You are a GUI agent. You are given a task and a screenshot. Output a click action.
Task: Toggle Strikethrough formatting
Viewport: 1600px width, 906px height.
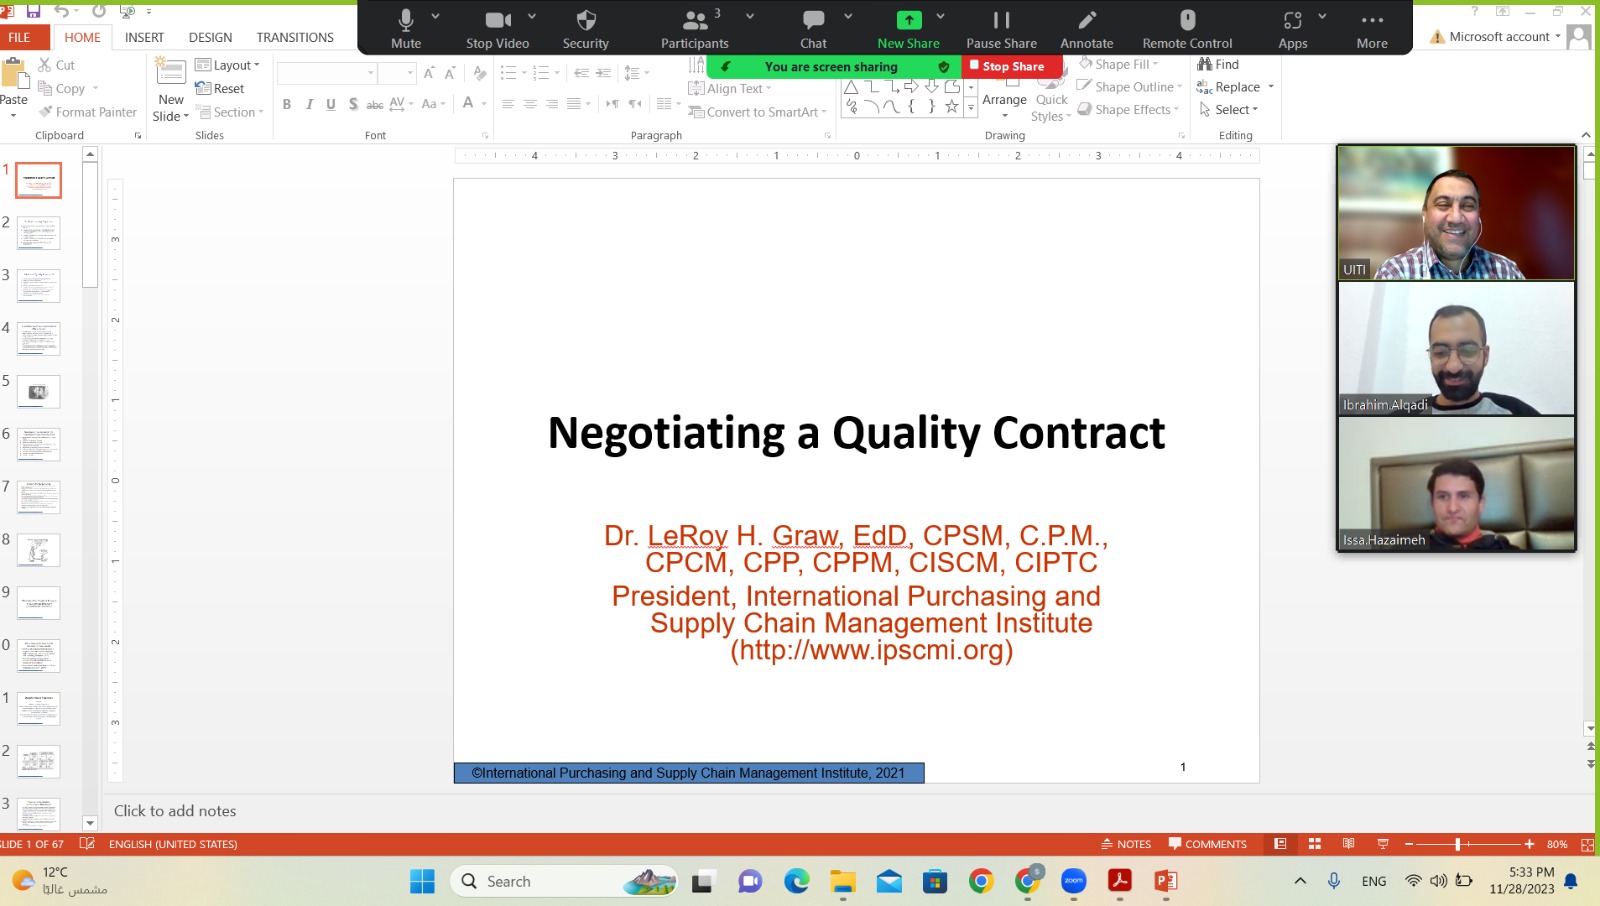point(375,104)
